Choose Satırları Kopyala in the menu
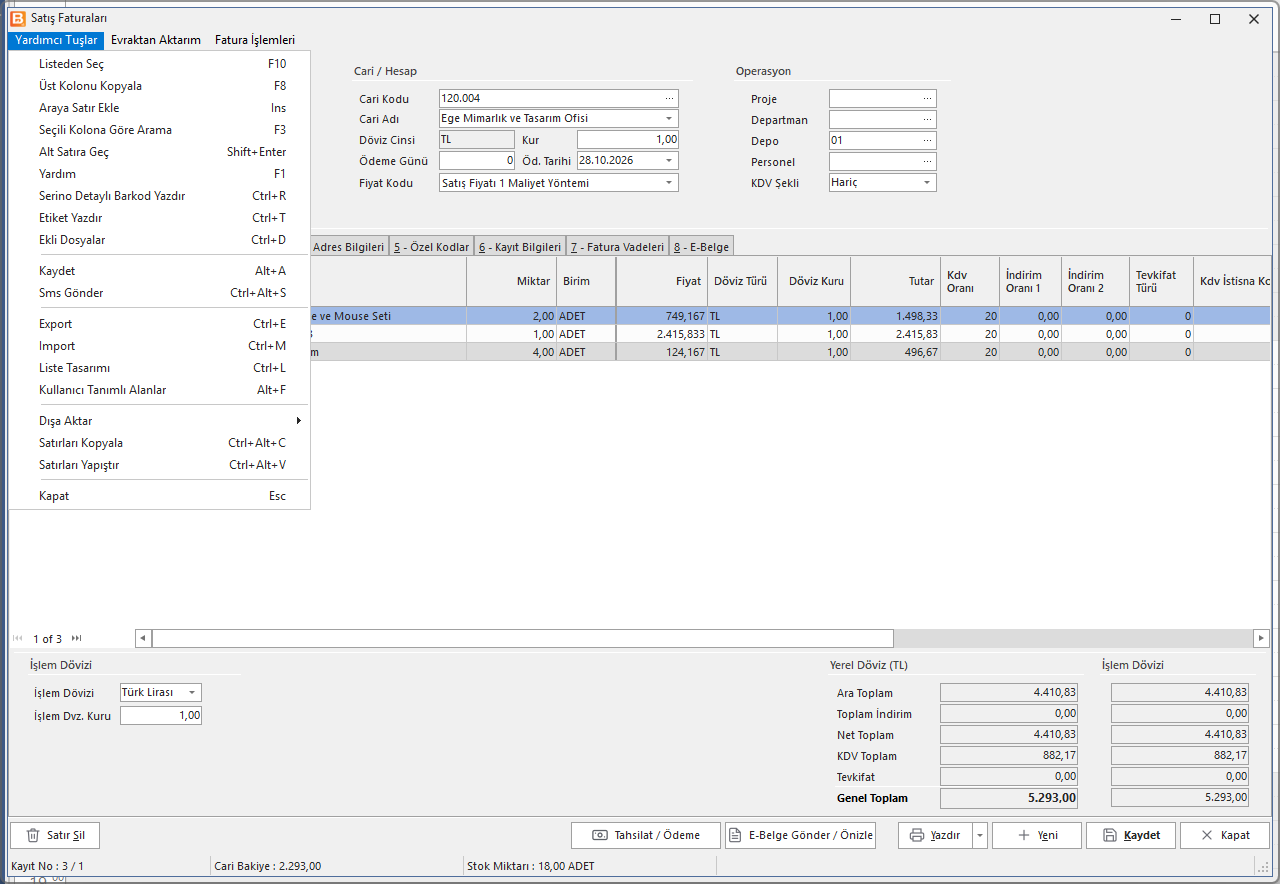 tap(160, 443)
